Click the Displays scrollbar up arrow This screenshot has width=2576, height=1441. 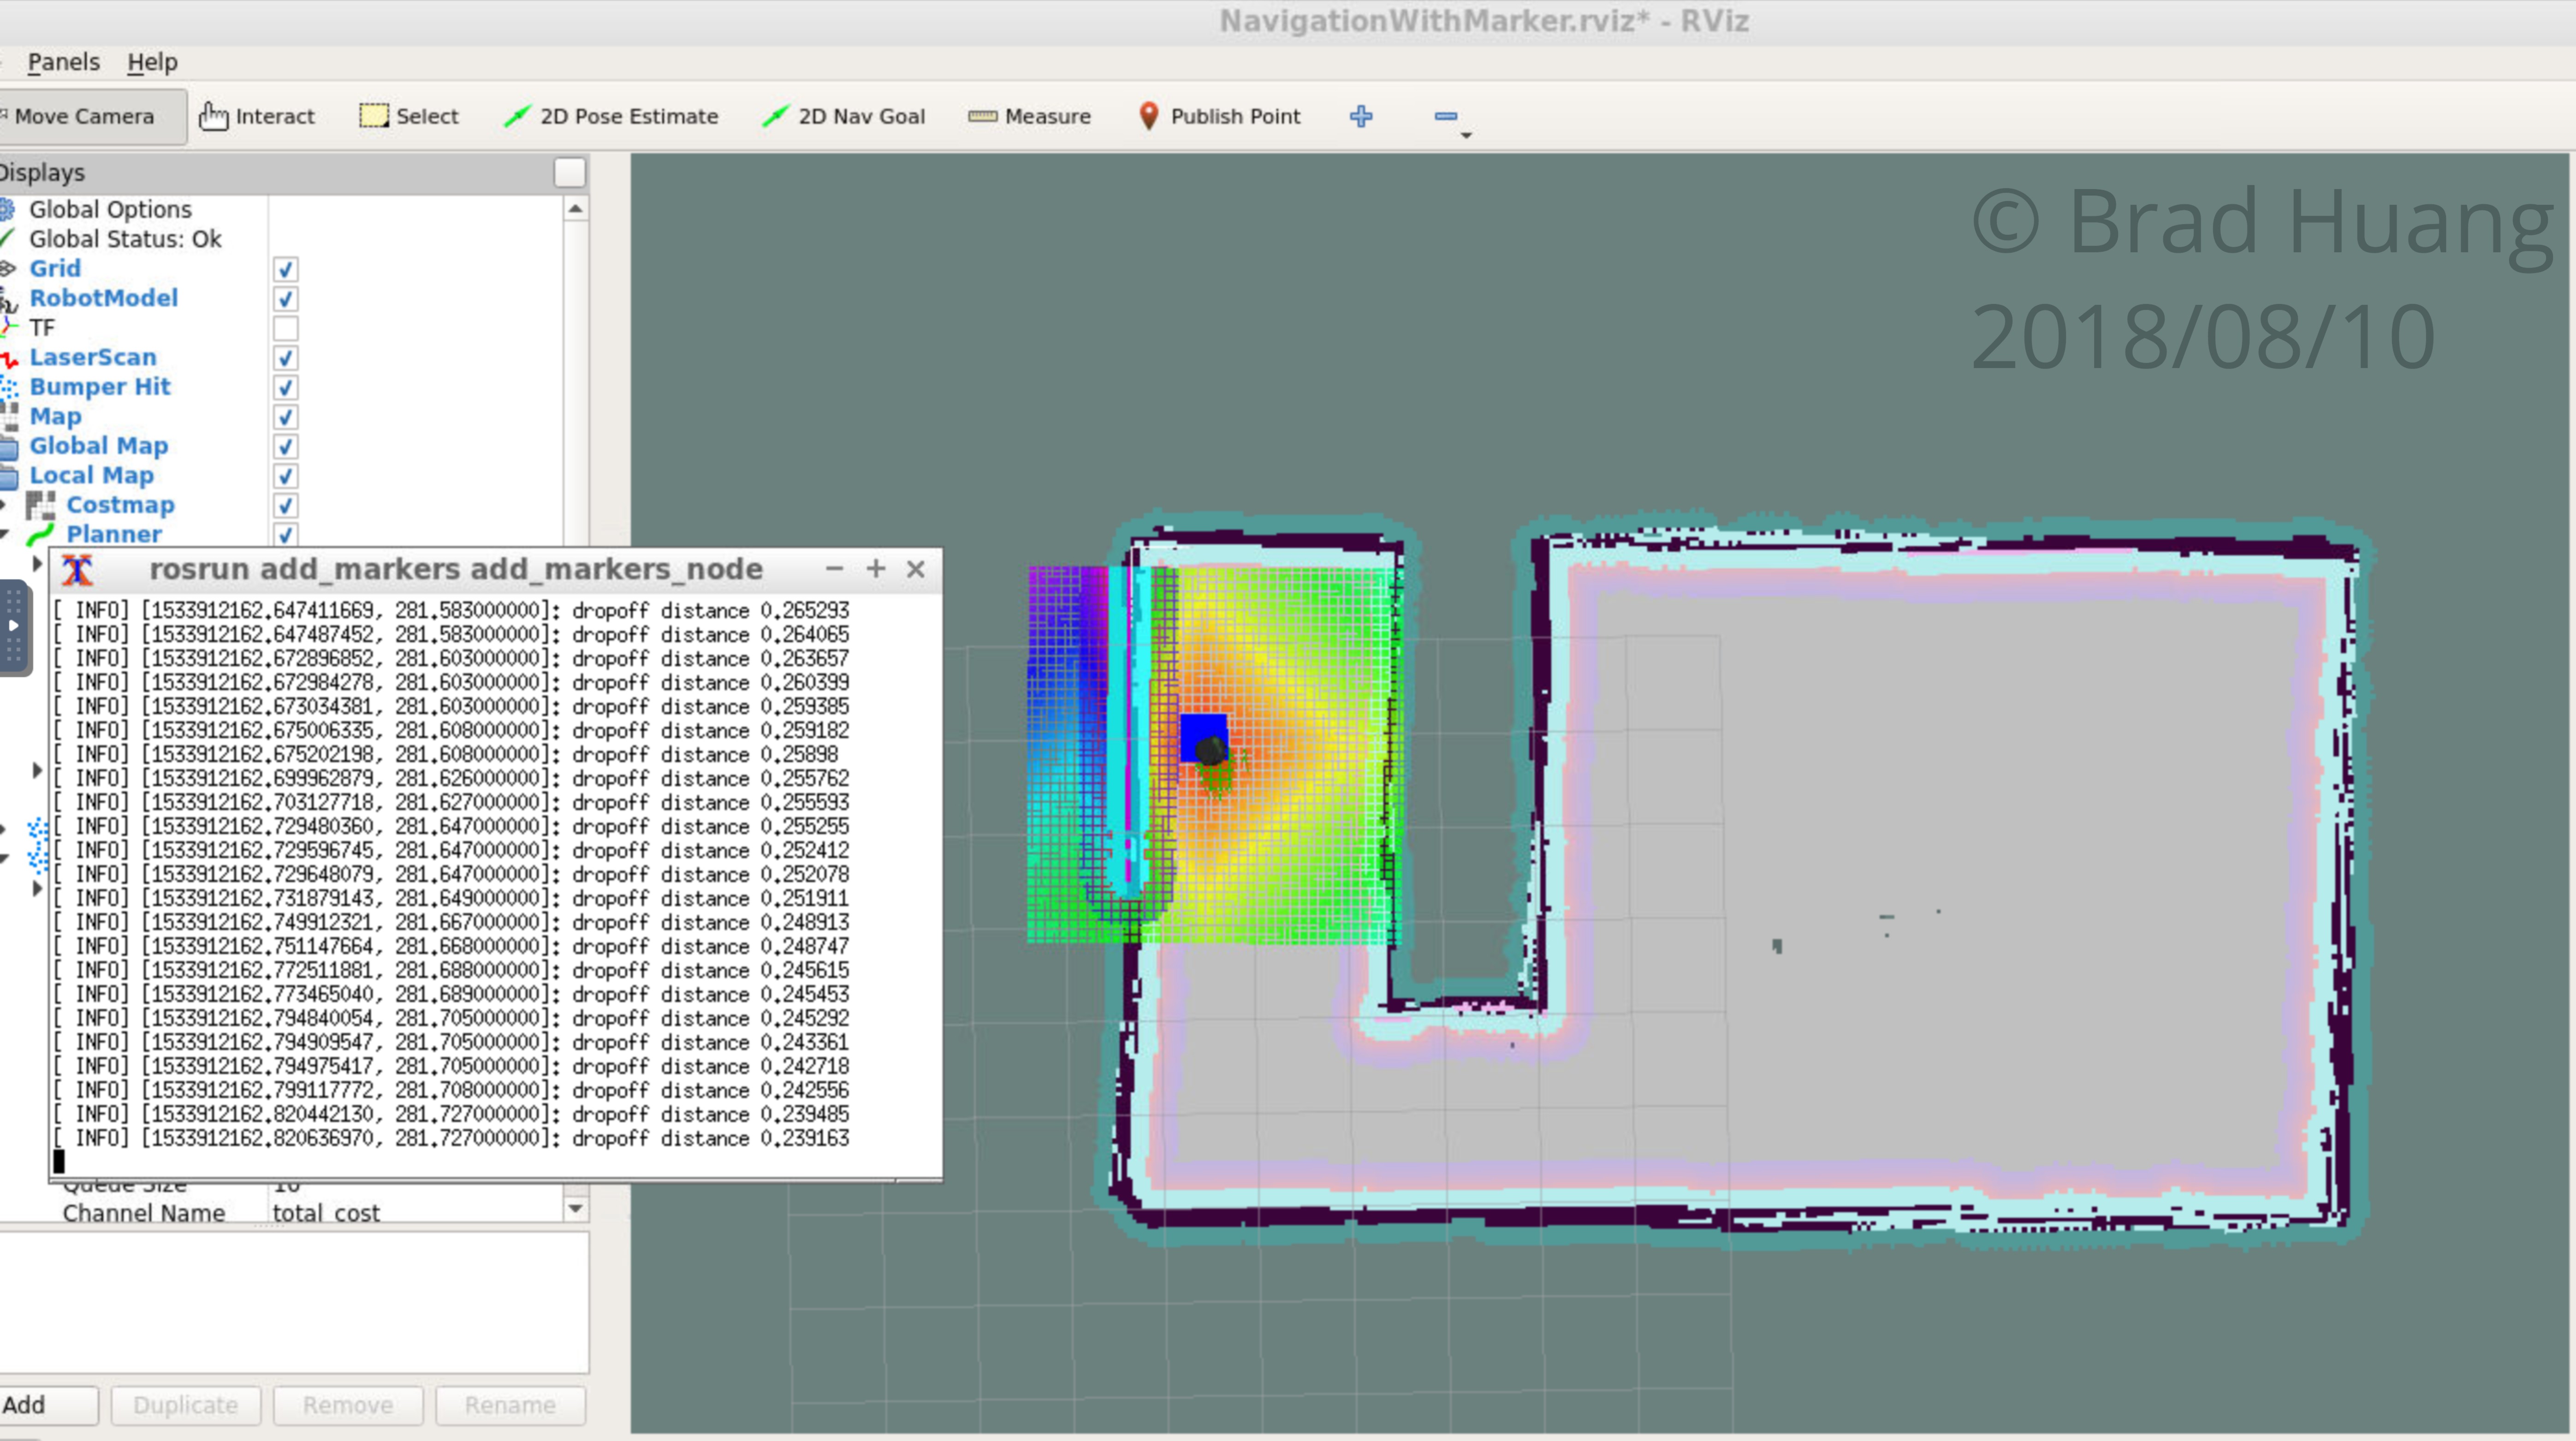(x=575, y=209)
